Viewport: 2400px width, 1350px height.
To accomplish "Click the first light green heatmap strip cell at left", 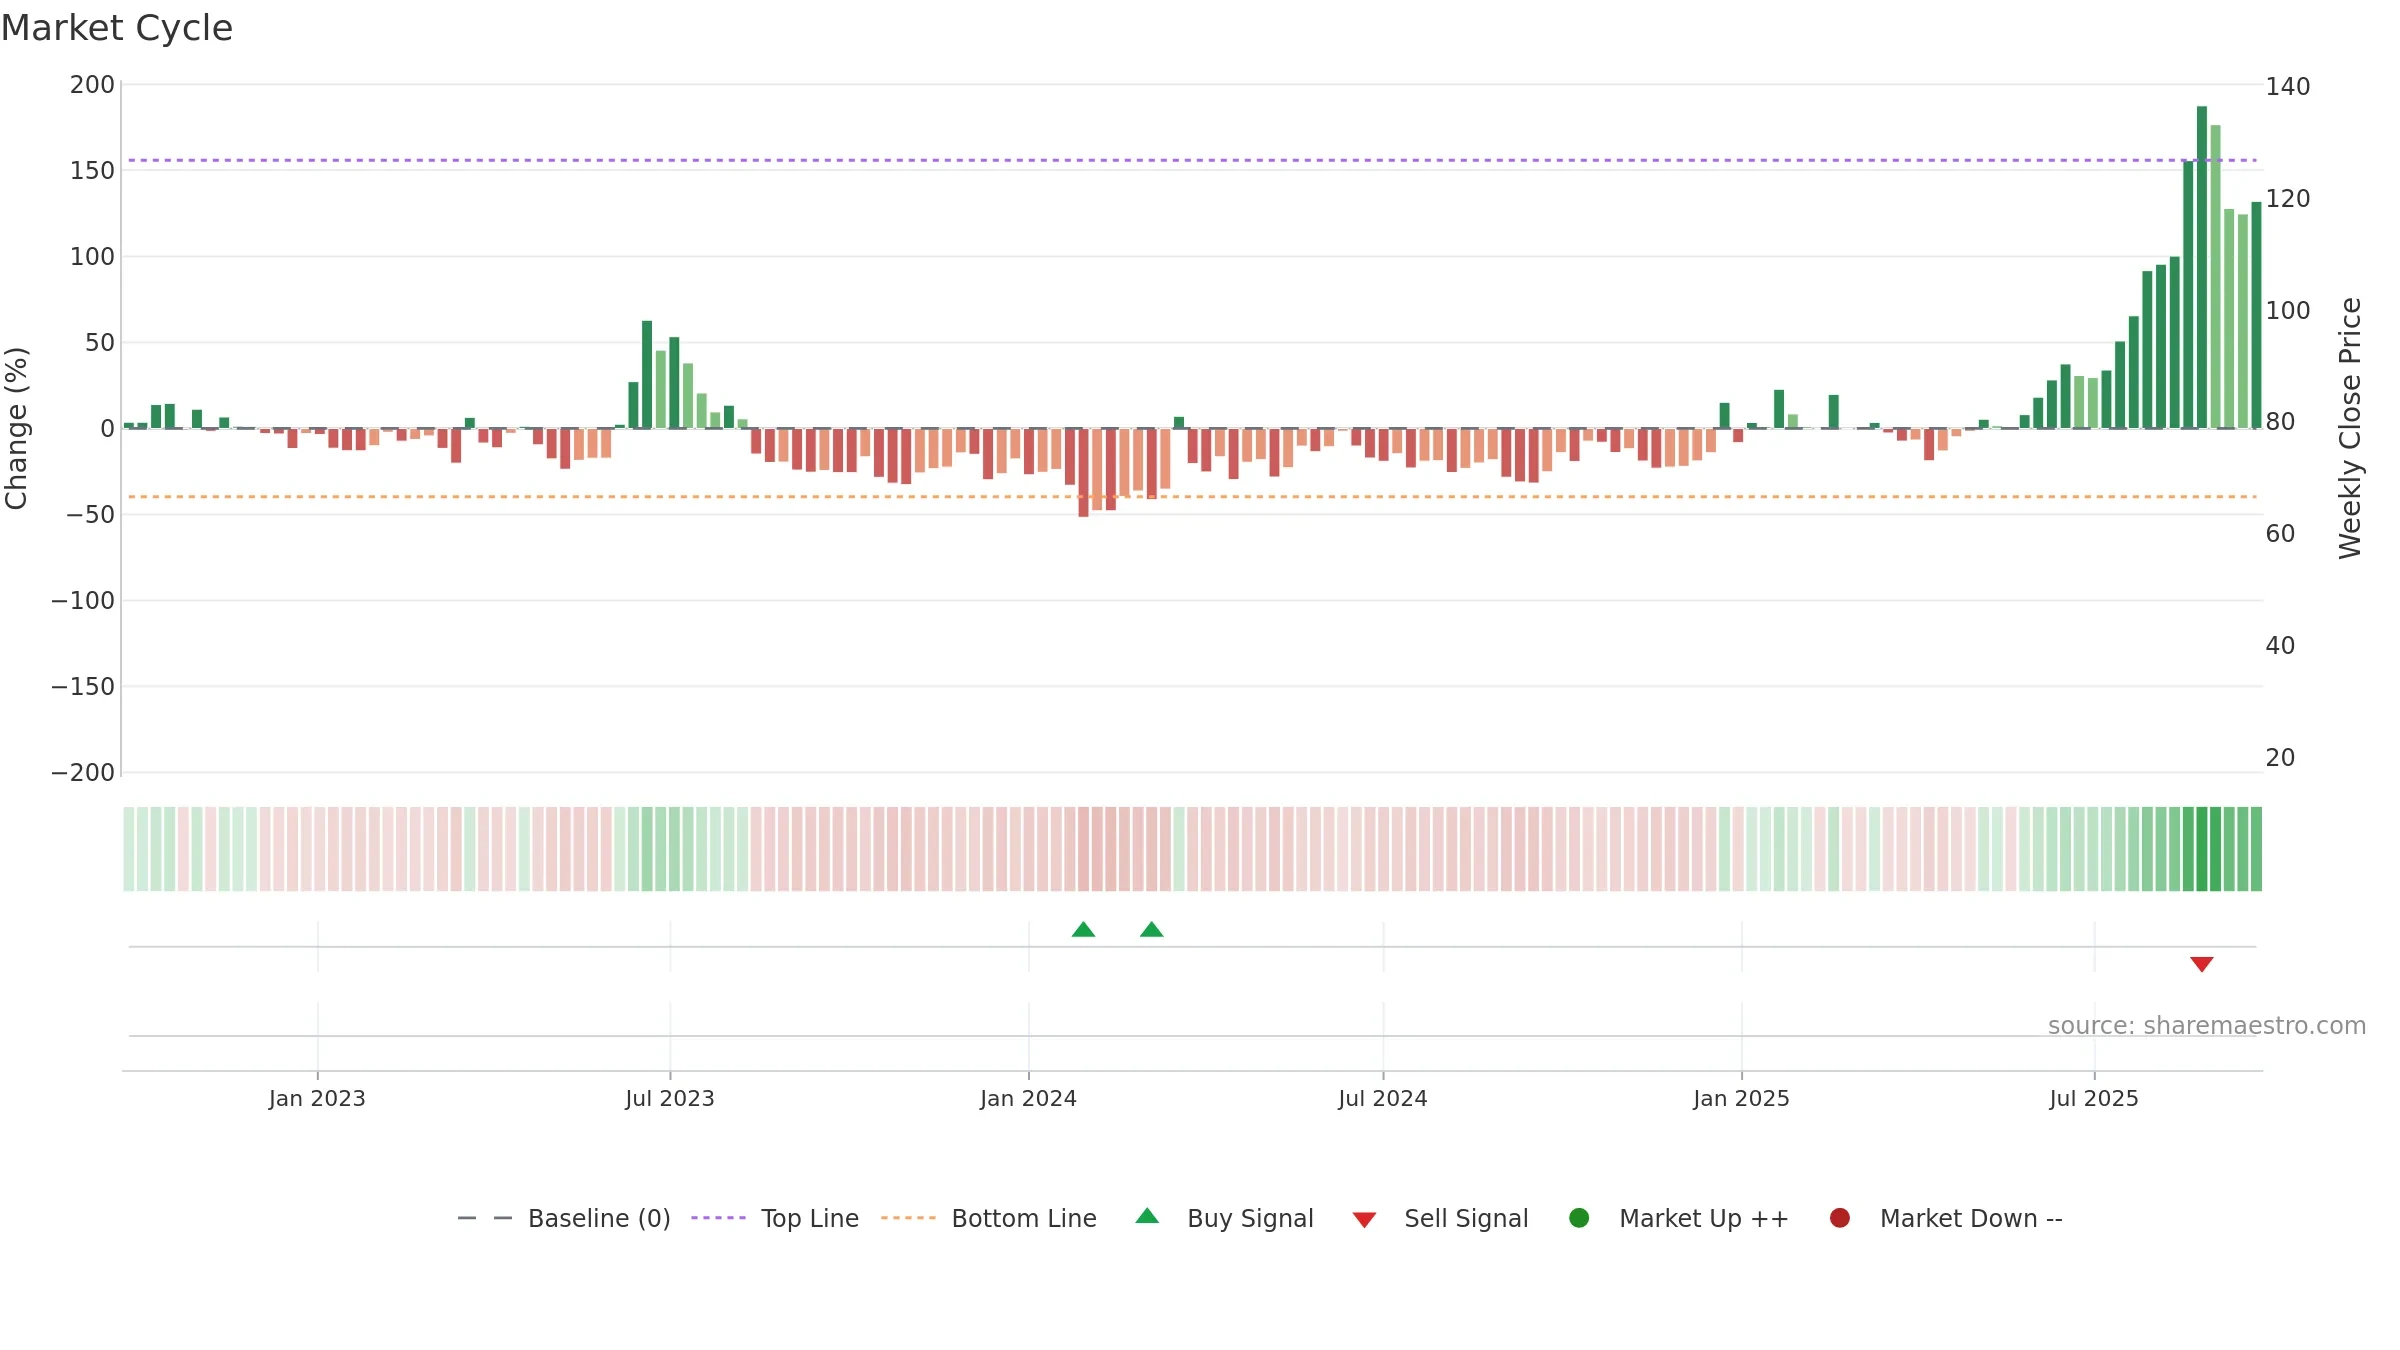I will 129,849.
